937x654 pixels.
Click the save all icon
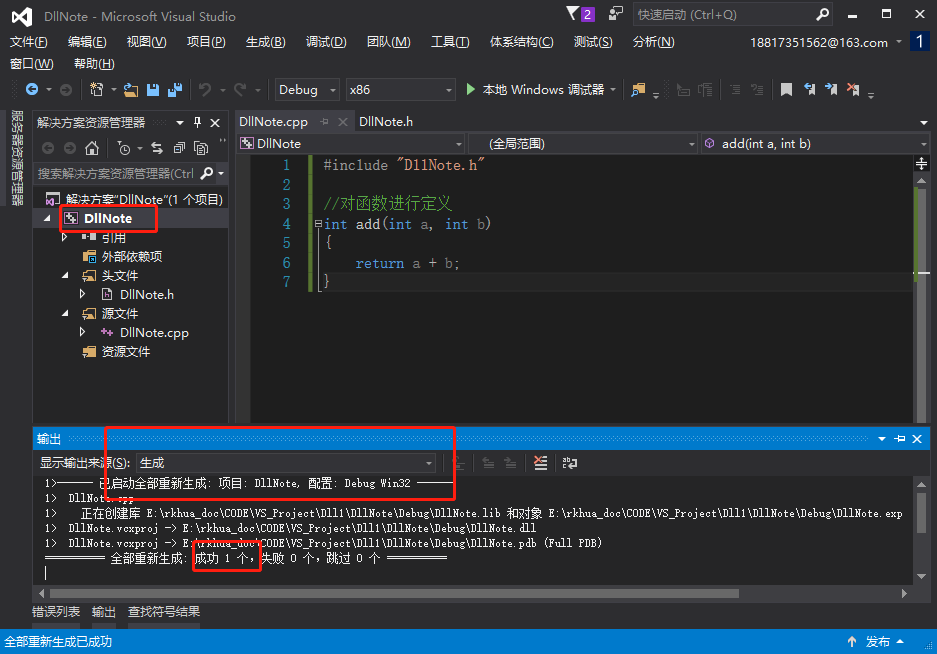[174, 90]
